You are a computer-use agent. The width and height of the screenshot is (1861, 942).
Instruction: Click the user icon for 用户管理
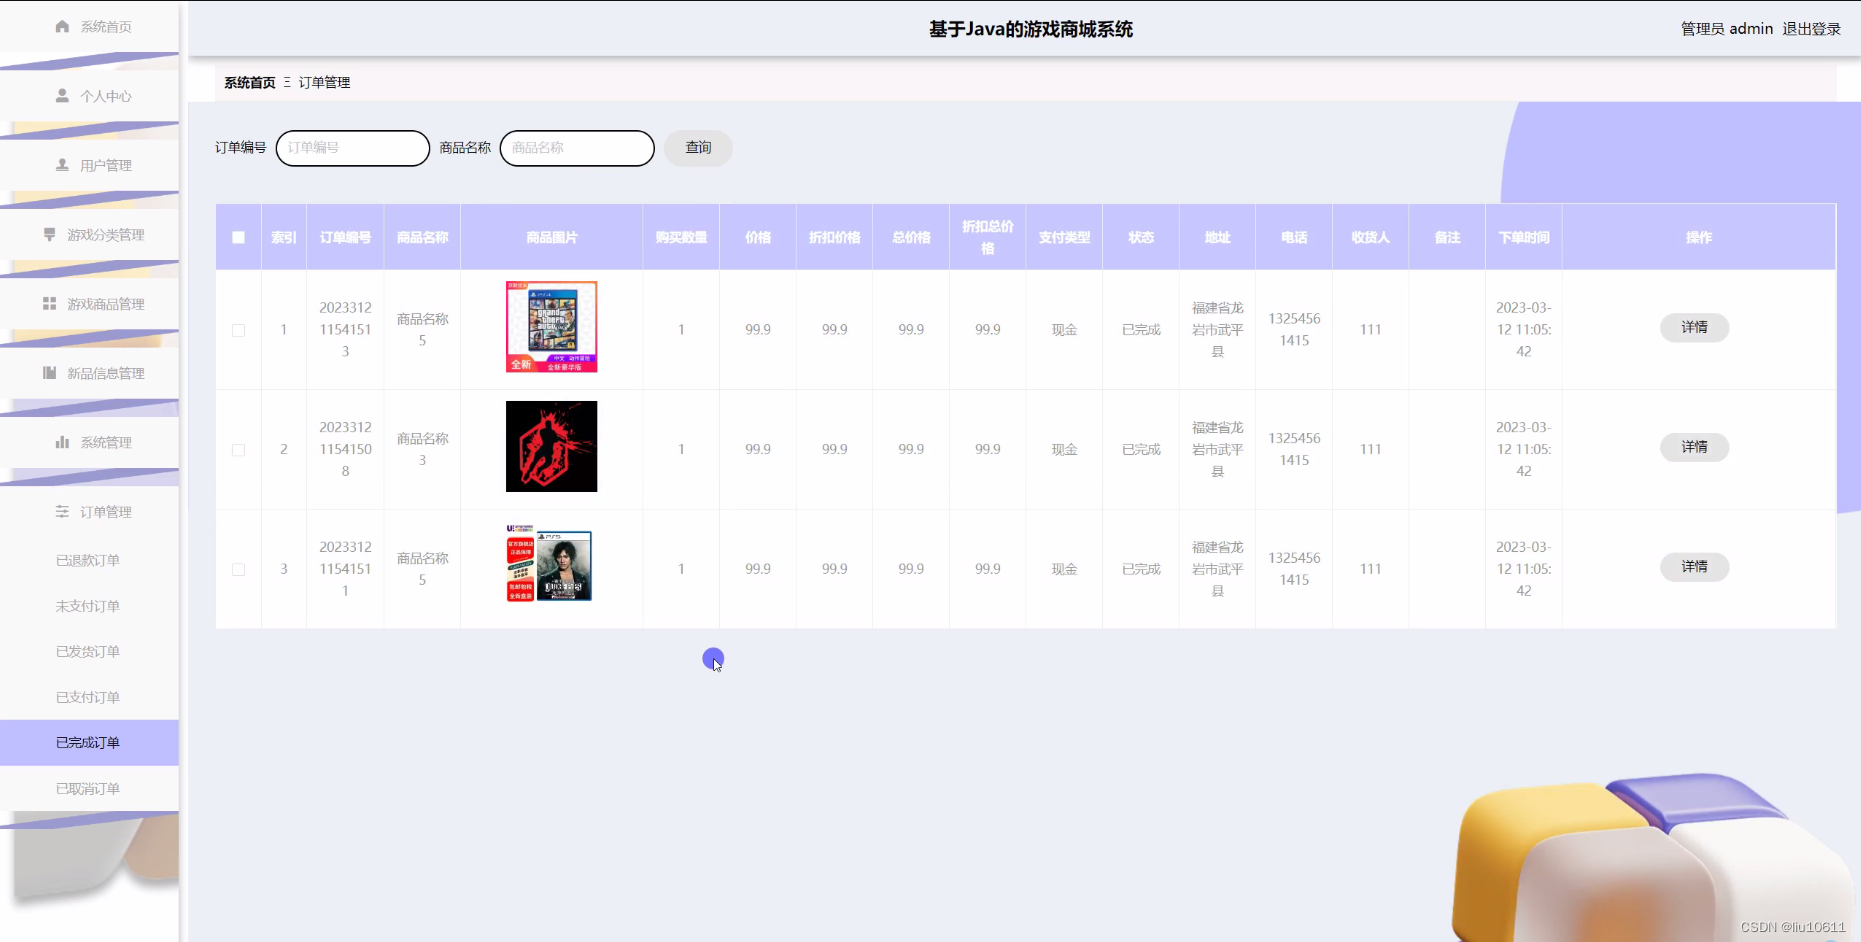(x=62, y=165)
